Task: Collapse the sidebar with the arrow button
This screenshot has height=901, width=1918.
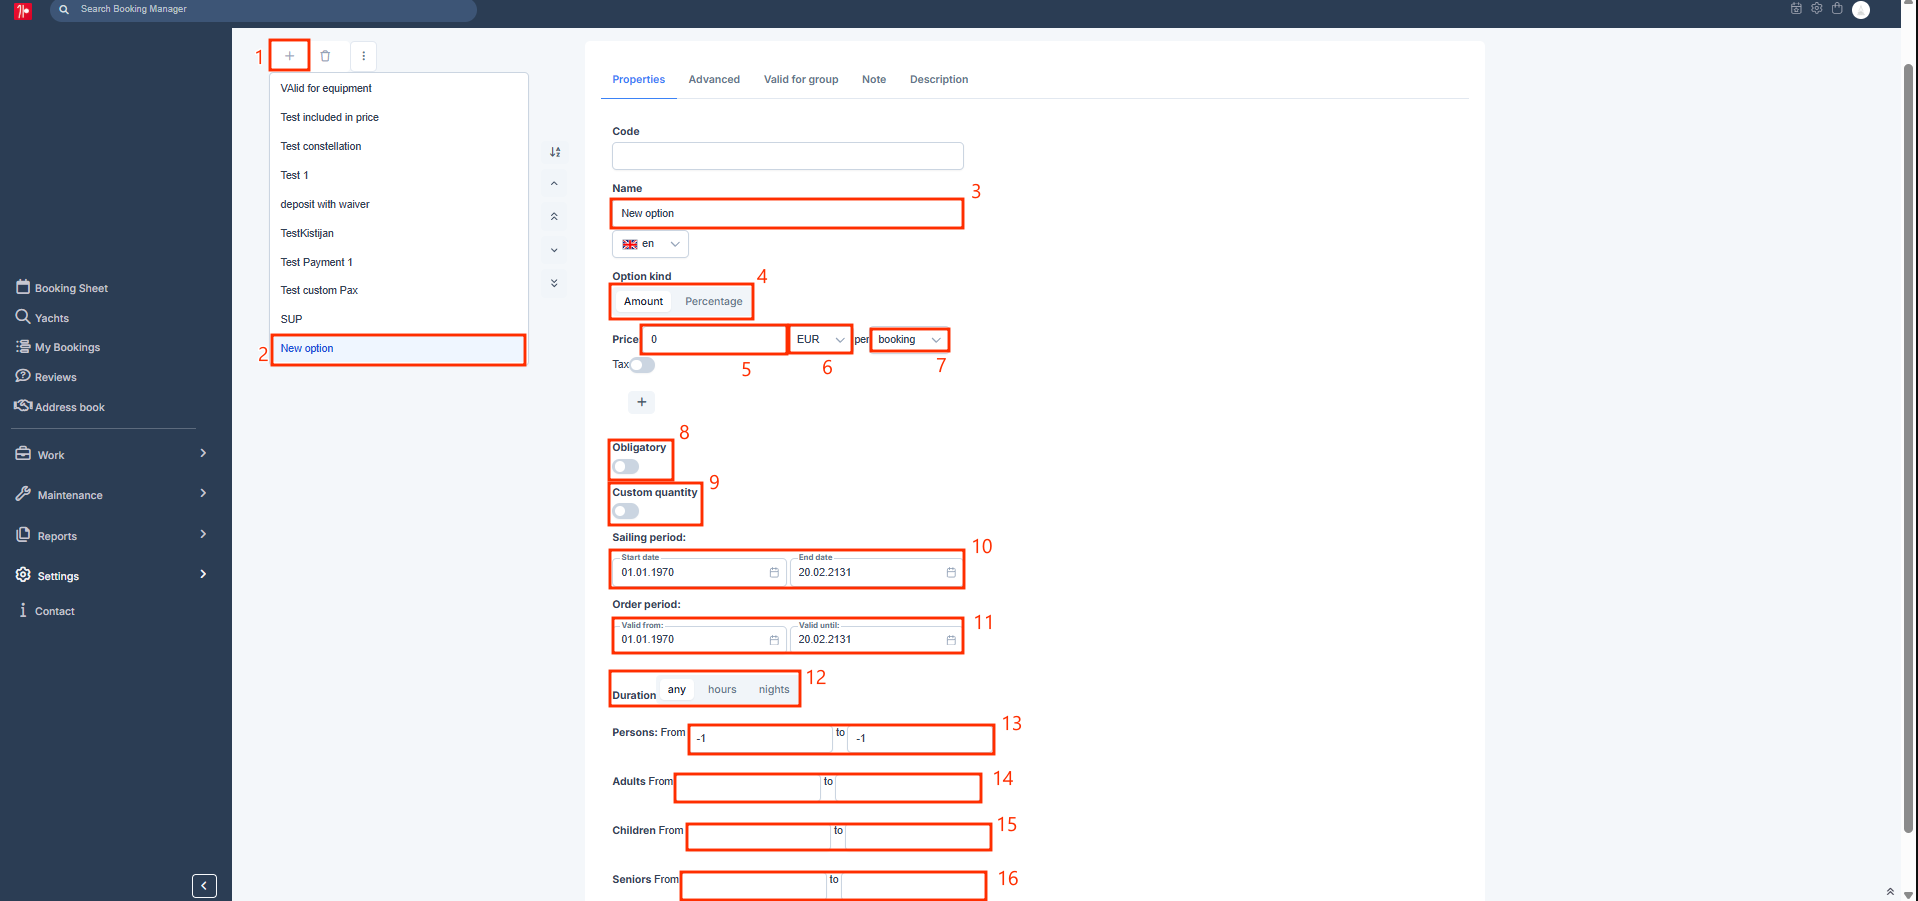Action: [x=204, y=885]
